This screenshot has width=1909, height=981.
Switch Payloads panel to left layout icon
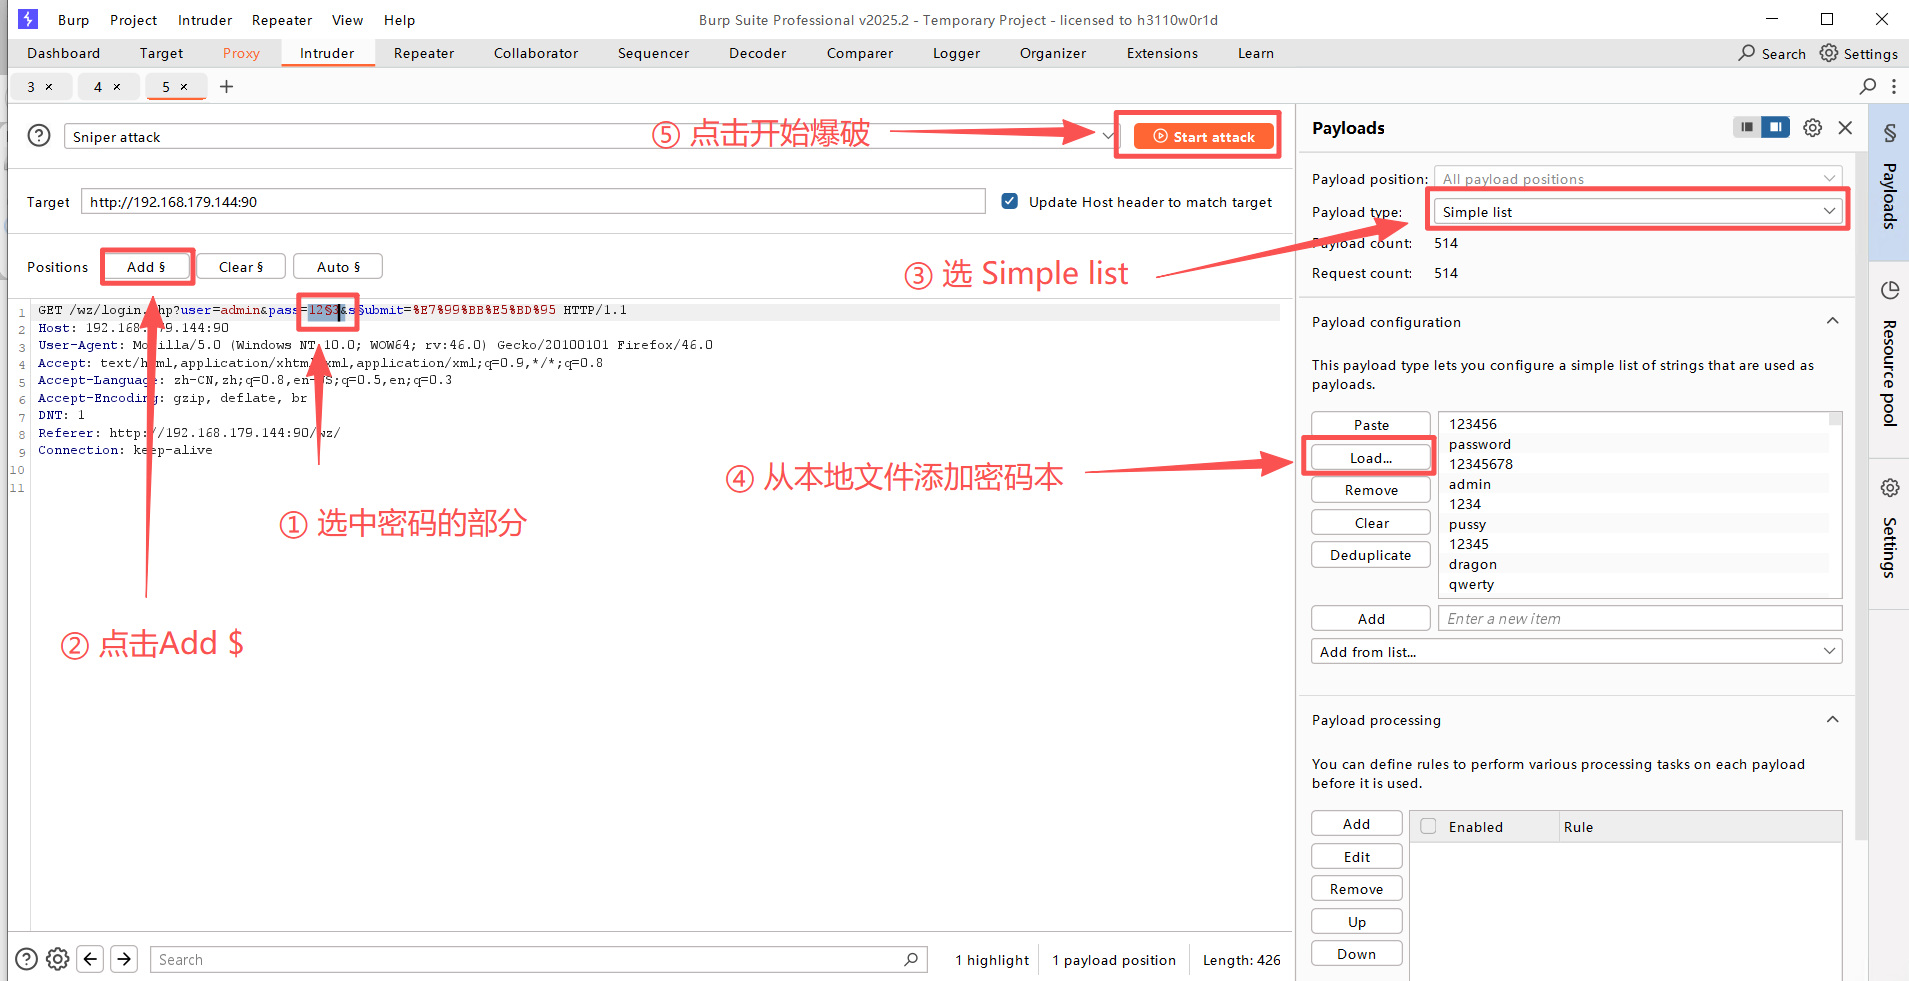(1747, 127)
